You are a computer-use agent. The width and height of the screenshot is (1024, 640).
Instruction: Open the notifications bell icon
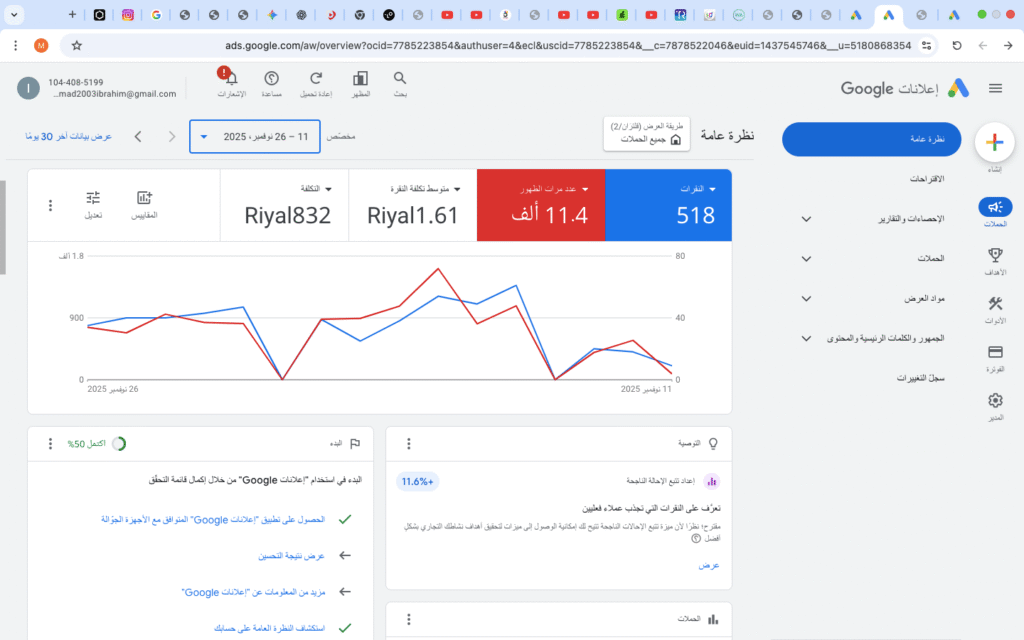[231, 79]
